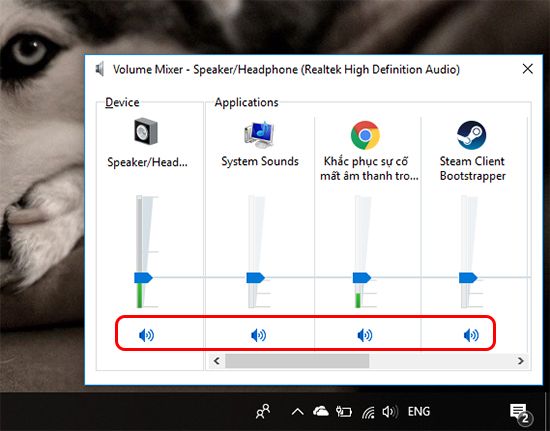550x431 pixels.
Task: Click the Chrome volume slider handle
Action: coord(362,278)
